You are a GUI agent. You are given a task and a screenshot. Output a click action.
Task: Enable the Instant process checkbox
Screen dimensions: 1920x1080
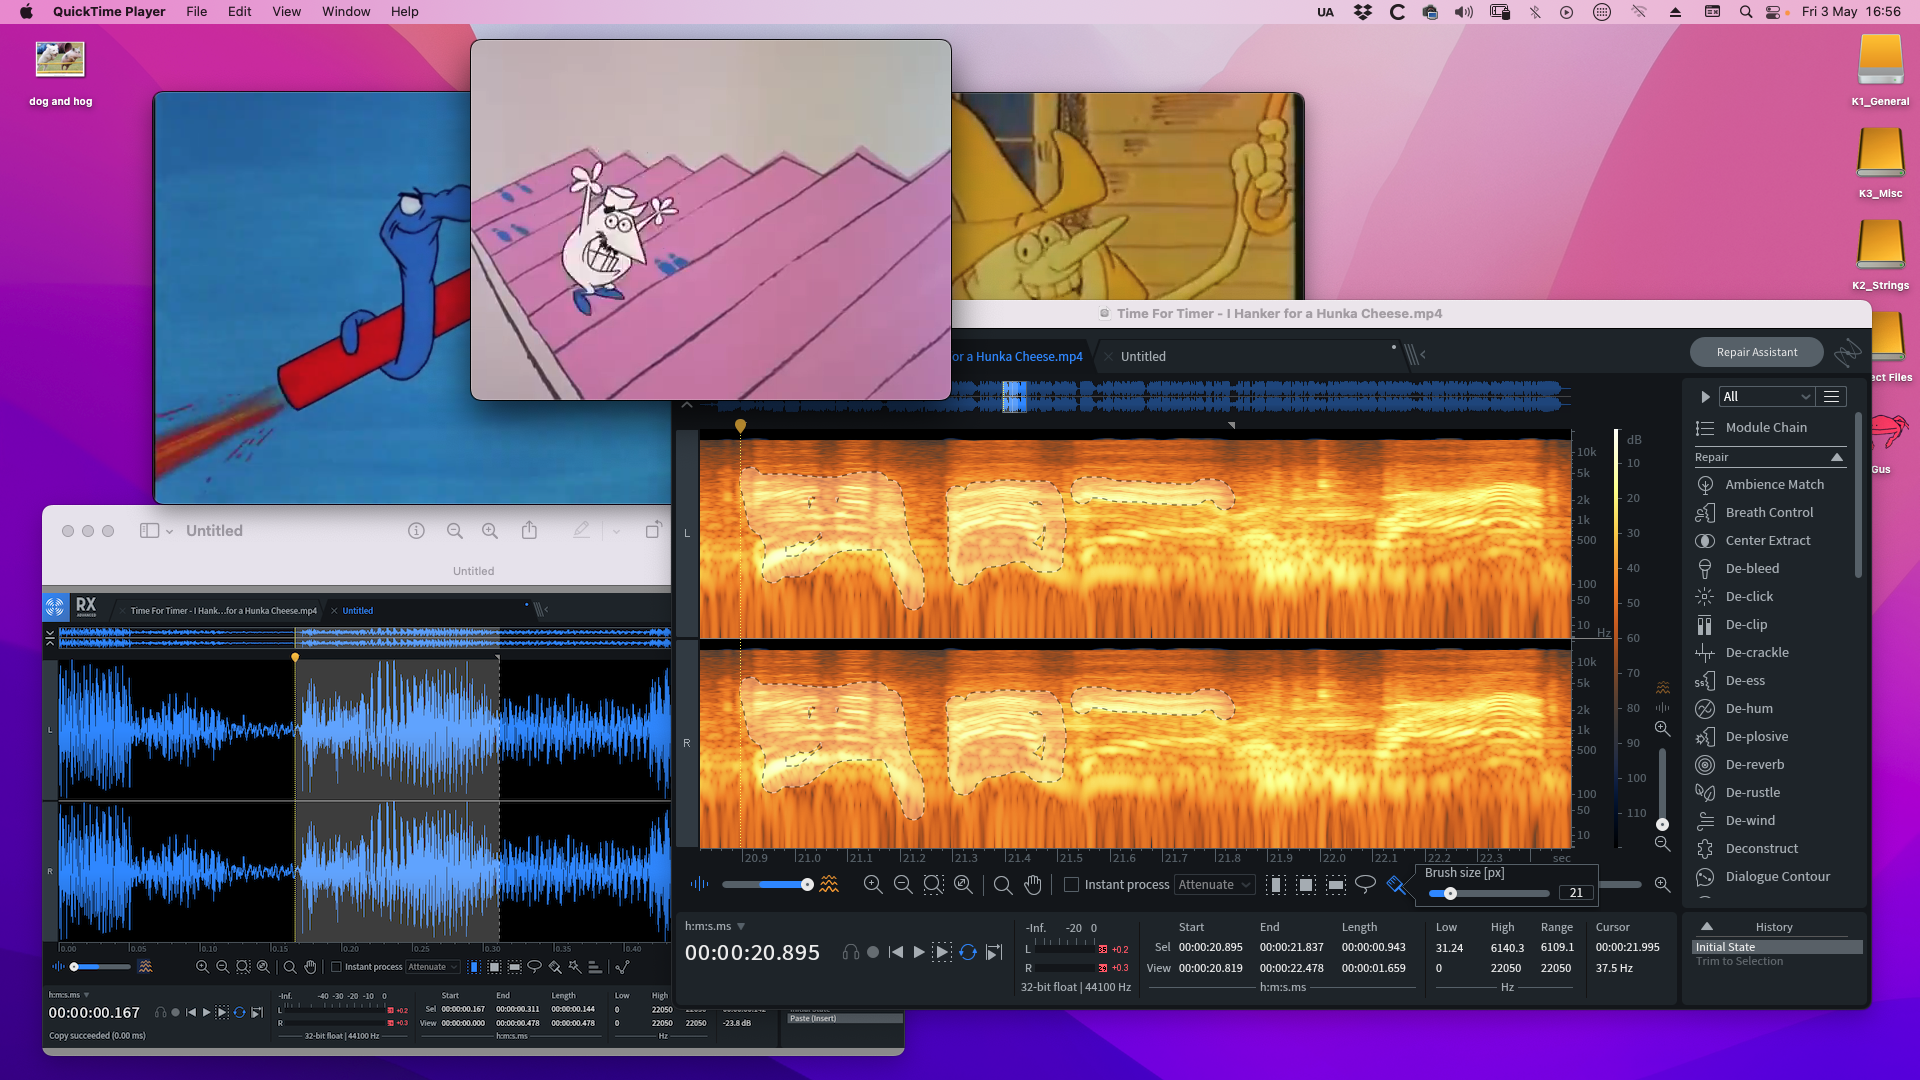coord(1071,884)
